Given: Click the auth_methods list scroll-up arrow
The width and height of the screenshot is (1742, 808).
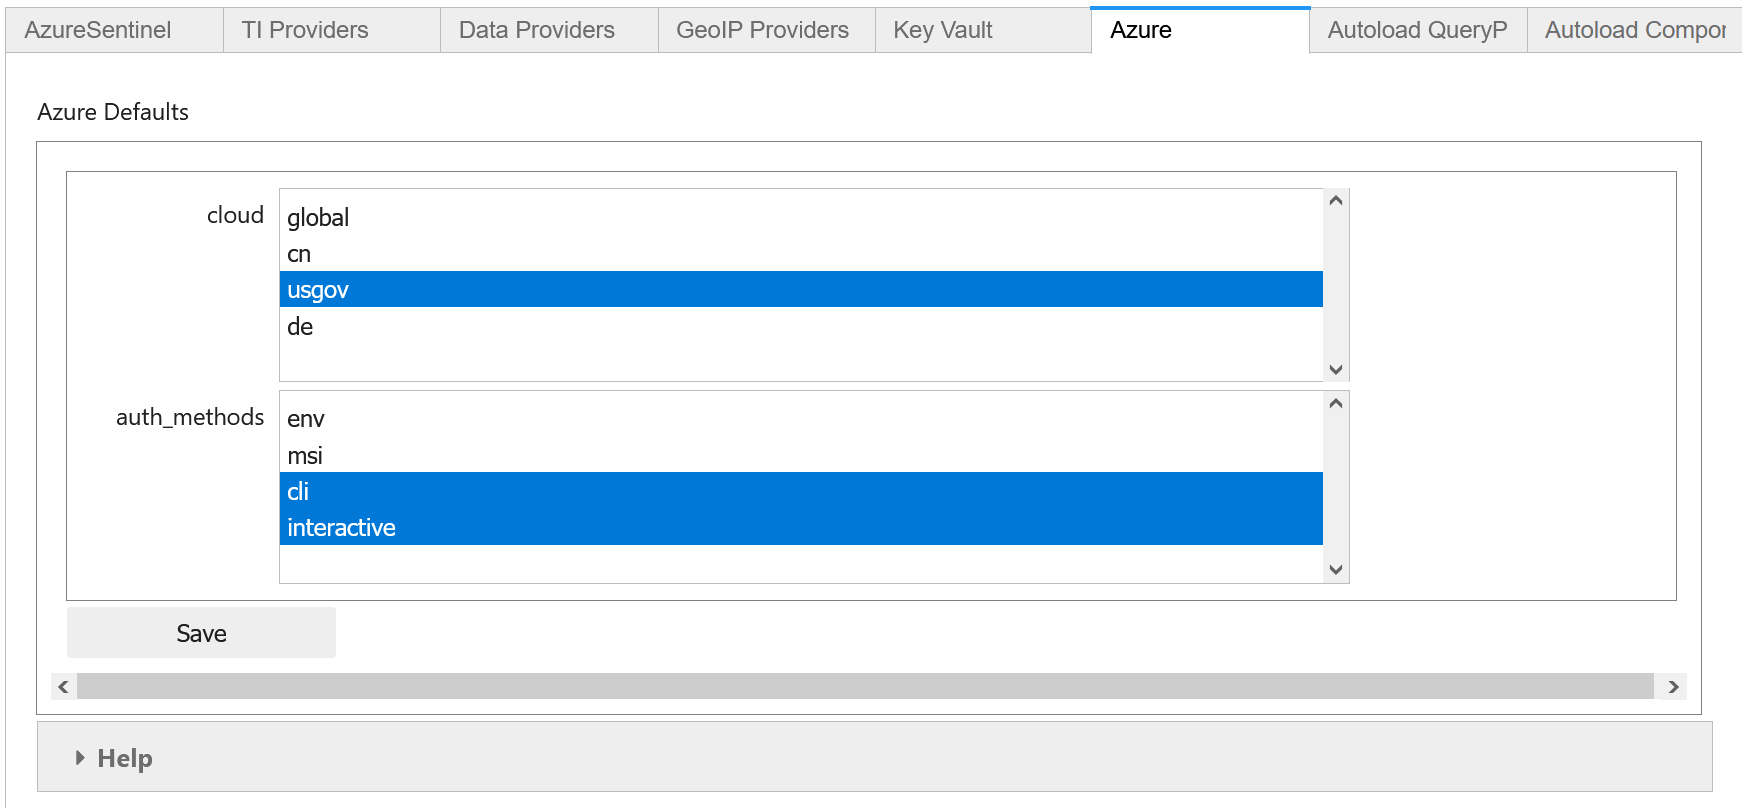Looking at the screenshot, I should [1336, 403].
